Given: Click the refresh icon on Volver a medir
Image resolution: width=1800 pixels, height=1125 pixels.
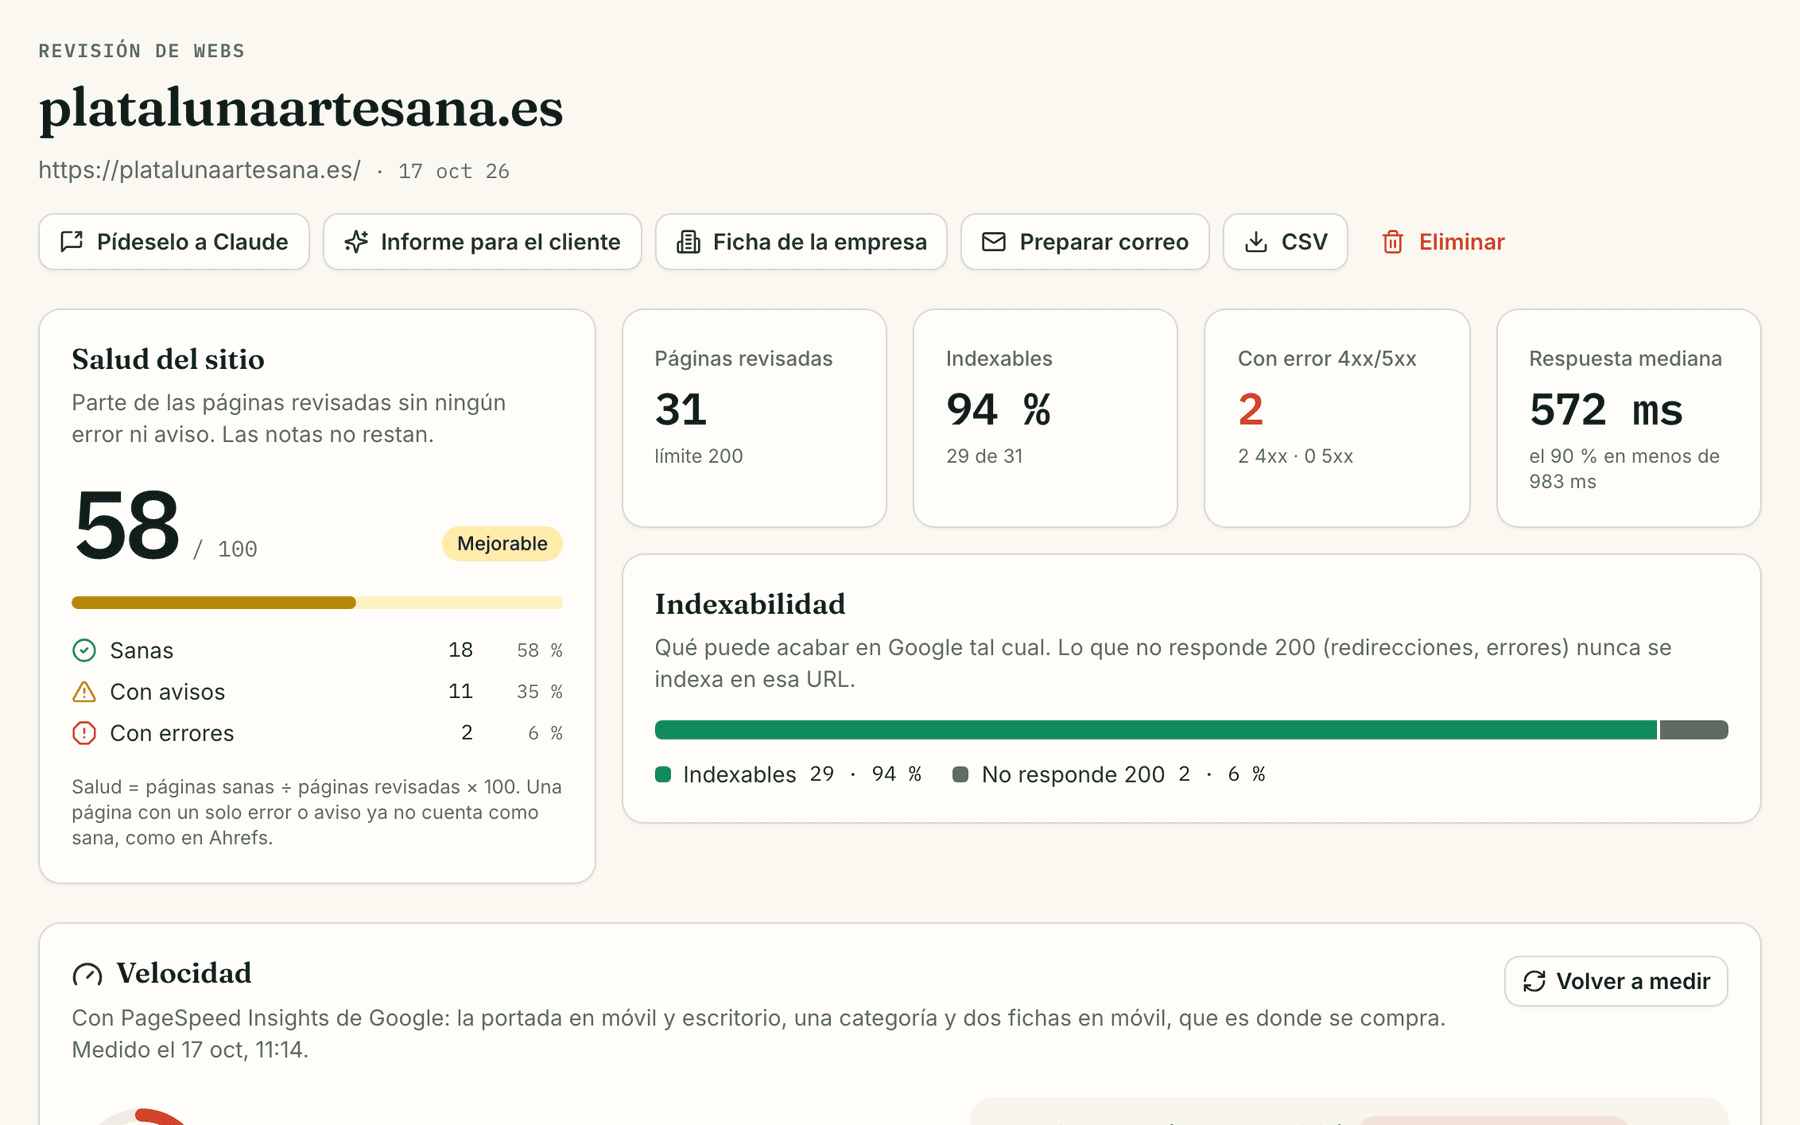Looking at the screenshot, I should click(x=1534, y=981).
